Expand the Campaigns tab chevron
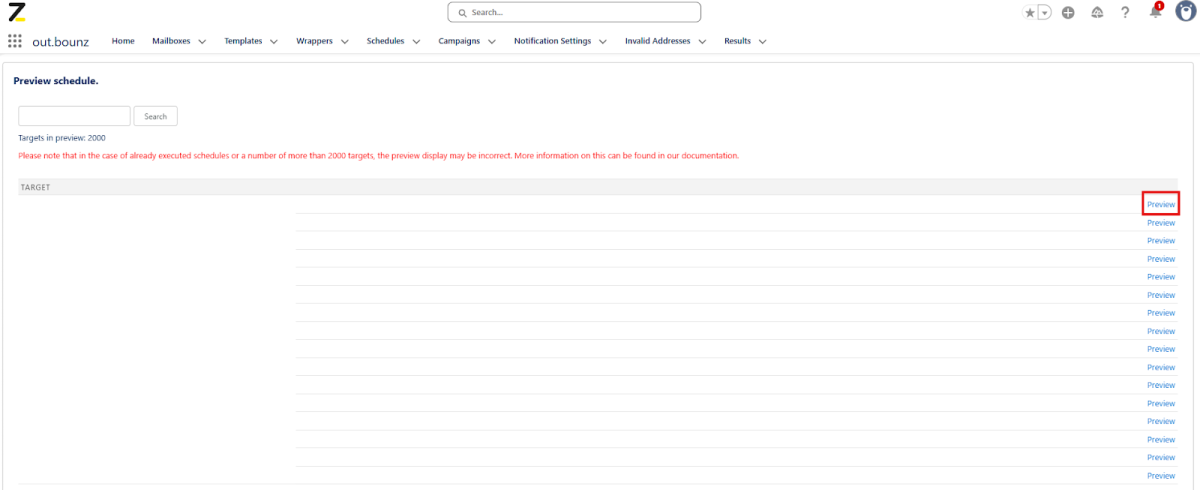This screenshot has height=490, width=1200. pyautogui.click(x=492, y=42)
